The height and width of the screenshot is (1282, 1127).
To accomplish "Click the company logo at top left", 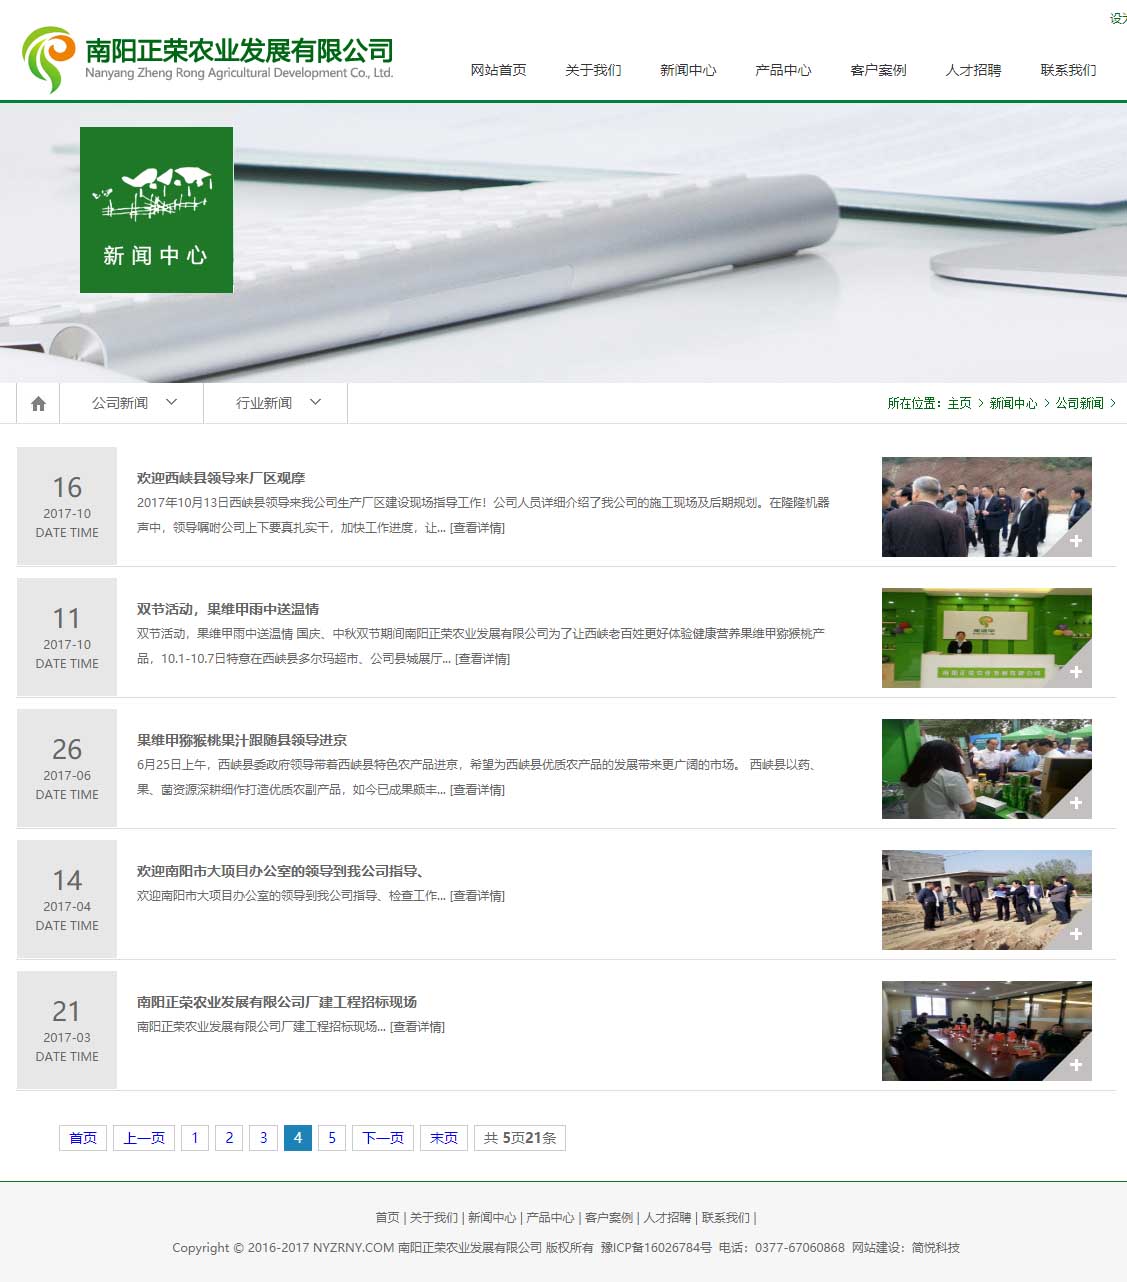I will point(207,60).
